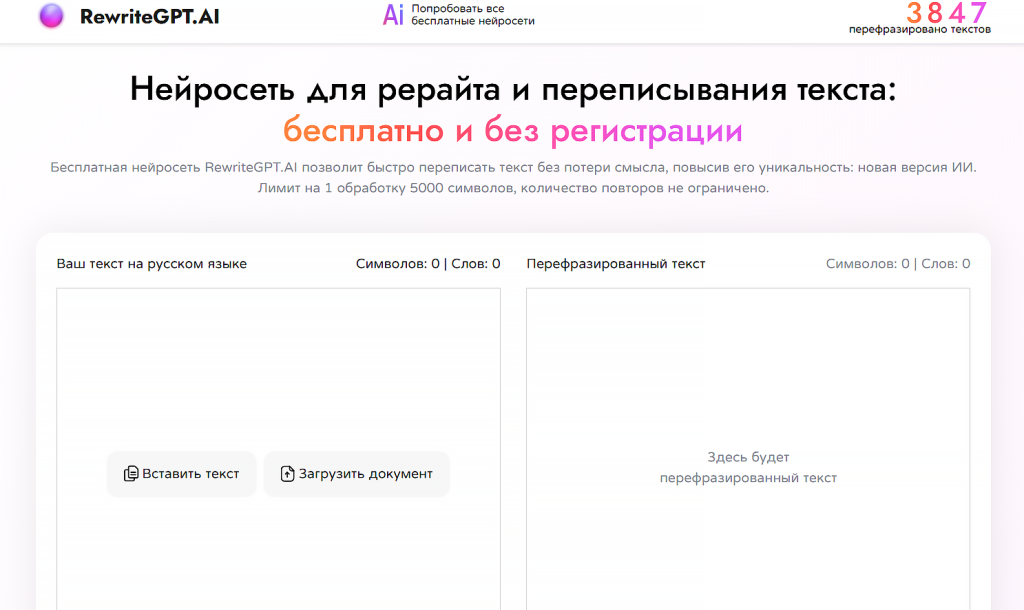Image resolution: width=1024 pixels, height=610 pixels.
Task: Click the 'бесплатно и без регистрации' heading
Action: point(512,130)
